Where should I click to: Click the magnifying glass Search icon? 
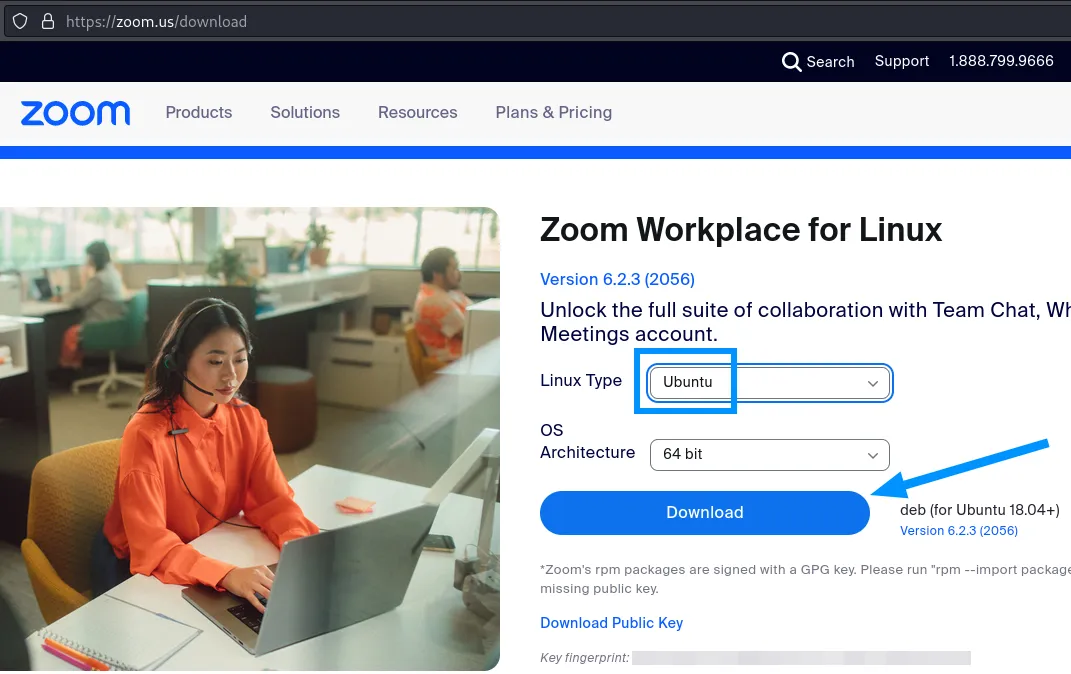(x=791, y=61)
